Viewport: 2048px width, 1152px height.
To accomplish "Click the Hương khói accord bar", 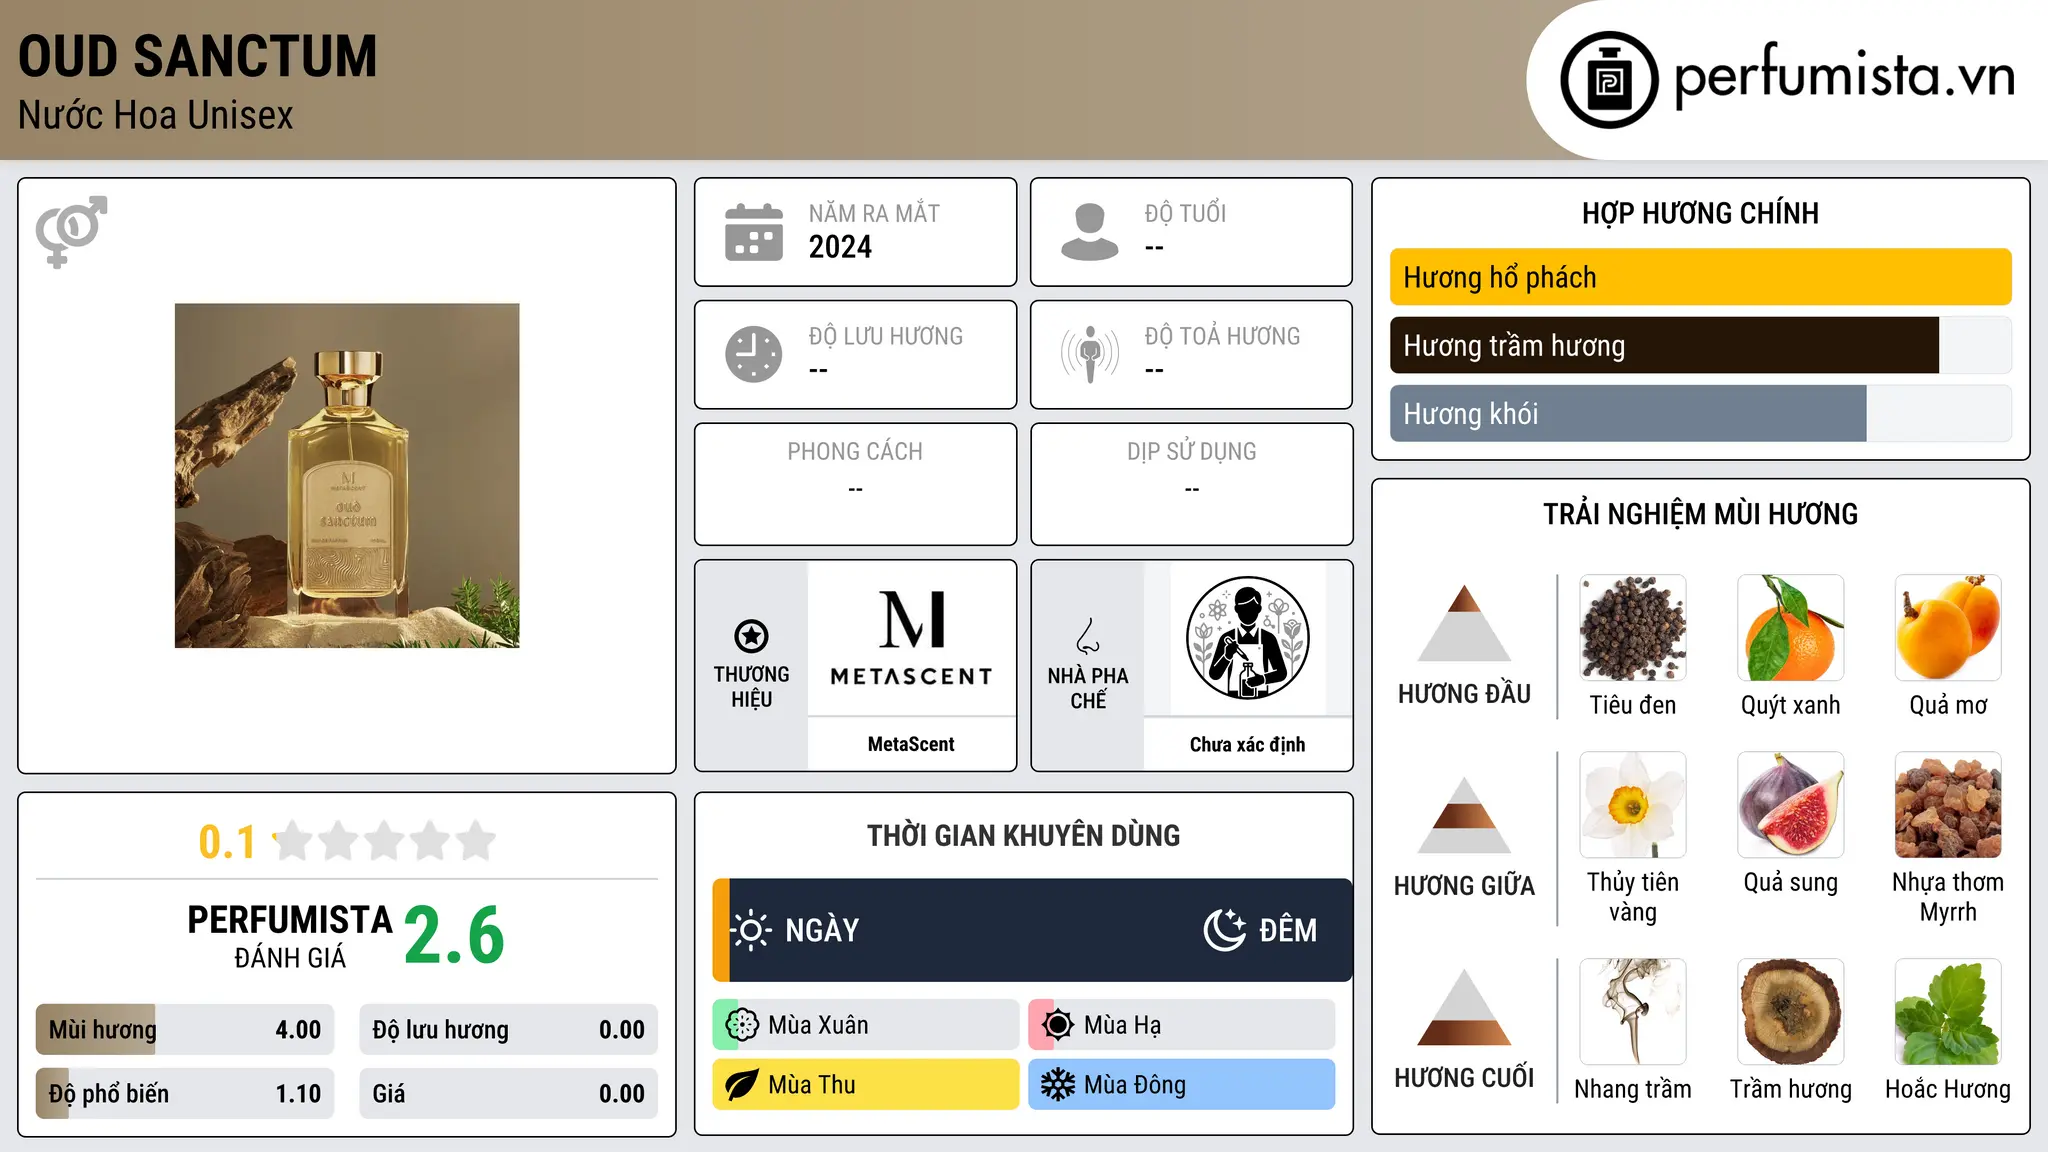I will click(1700, 414).
